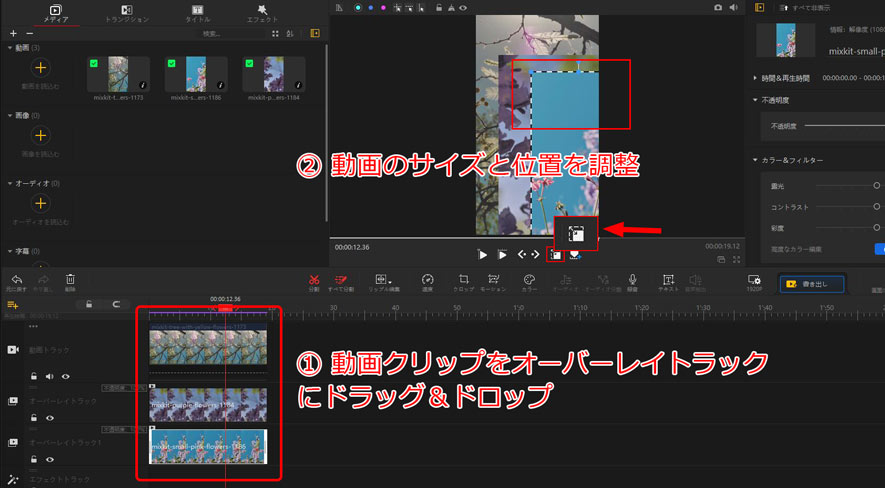
Task: Open the Color (カラー) palette tool
Action: pos(529,279)
